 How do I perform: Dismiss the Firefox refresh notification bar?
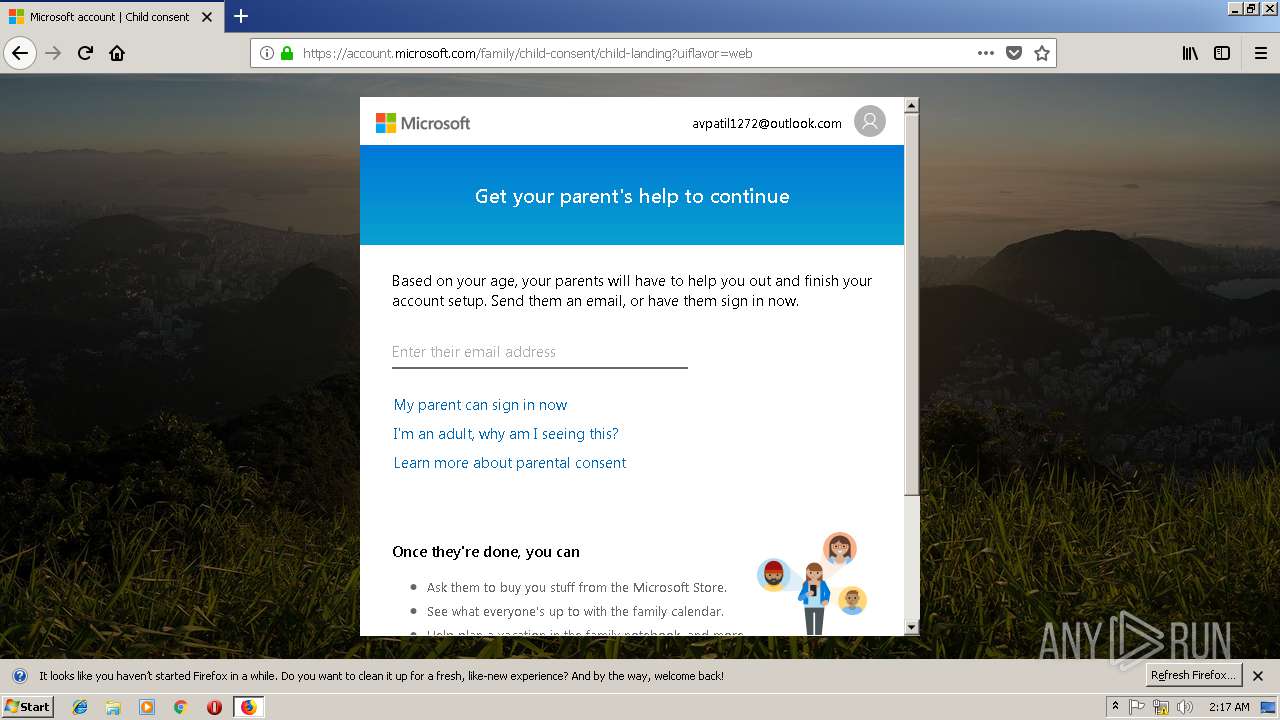coord(1258,676)
